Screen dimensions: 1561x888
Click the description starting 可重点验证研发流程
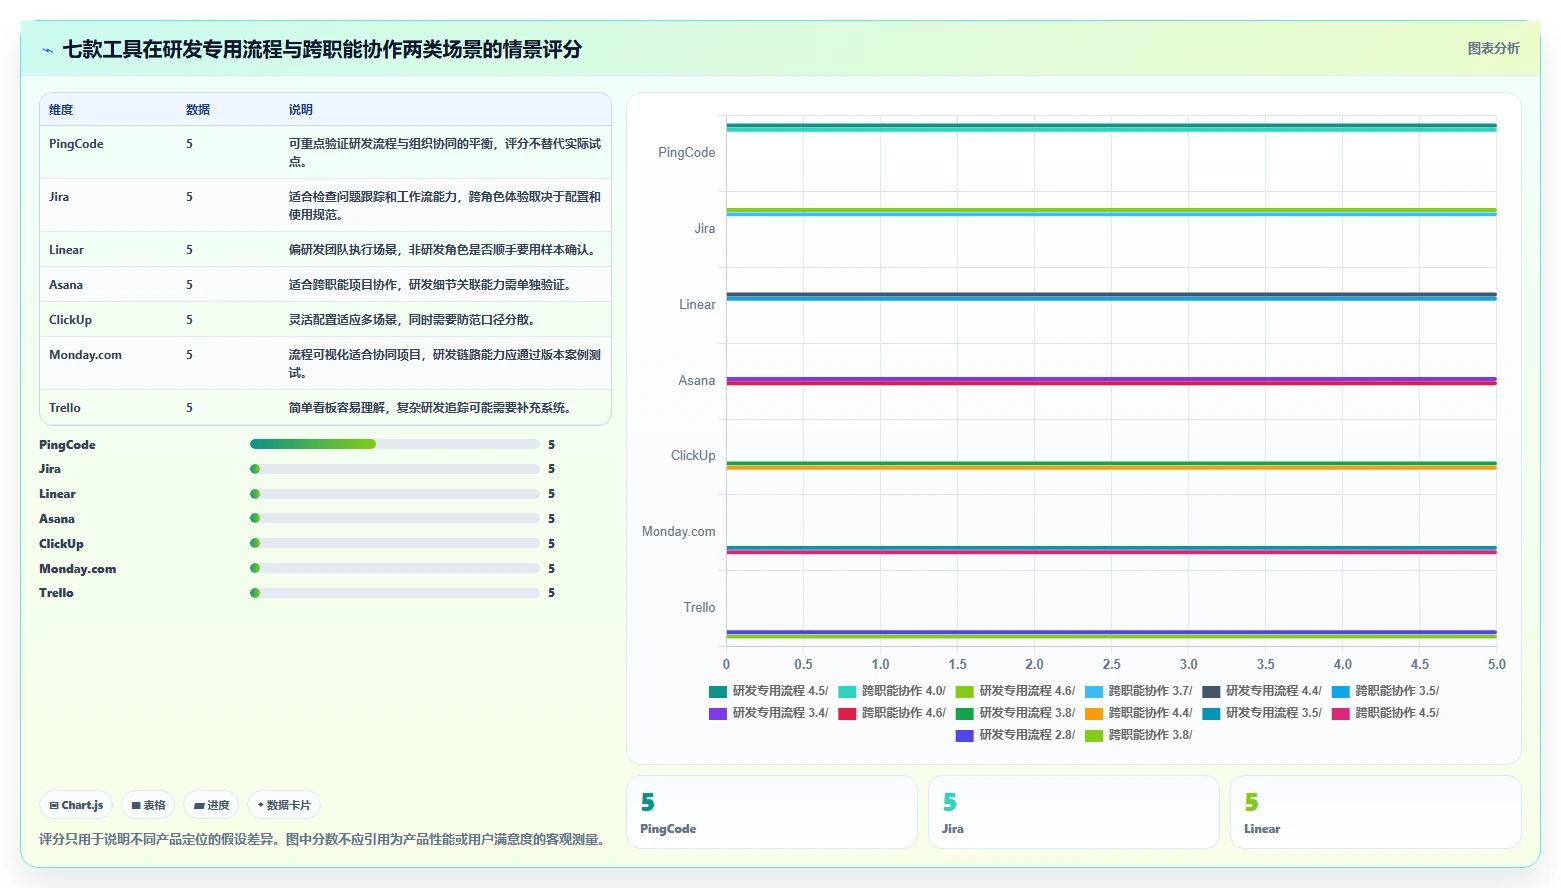pyautogui.click(x=445, y=153)
